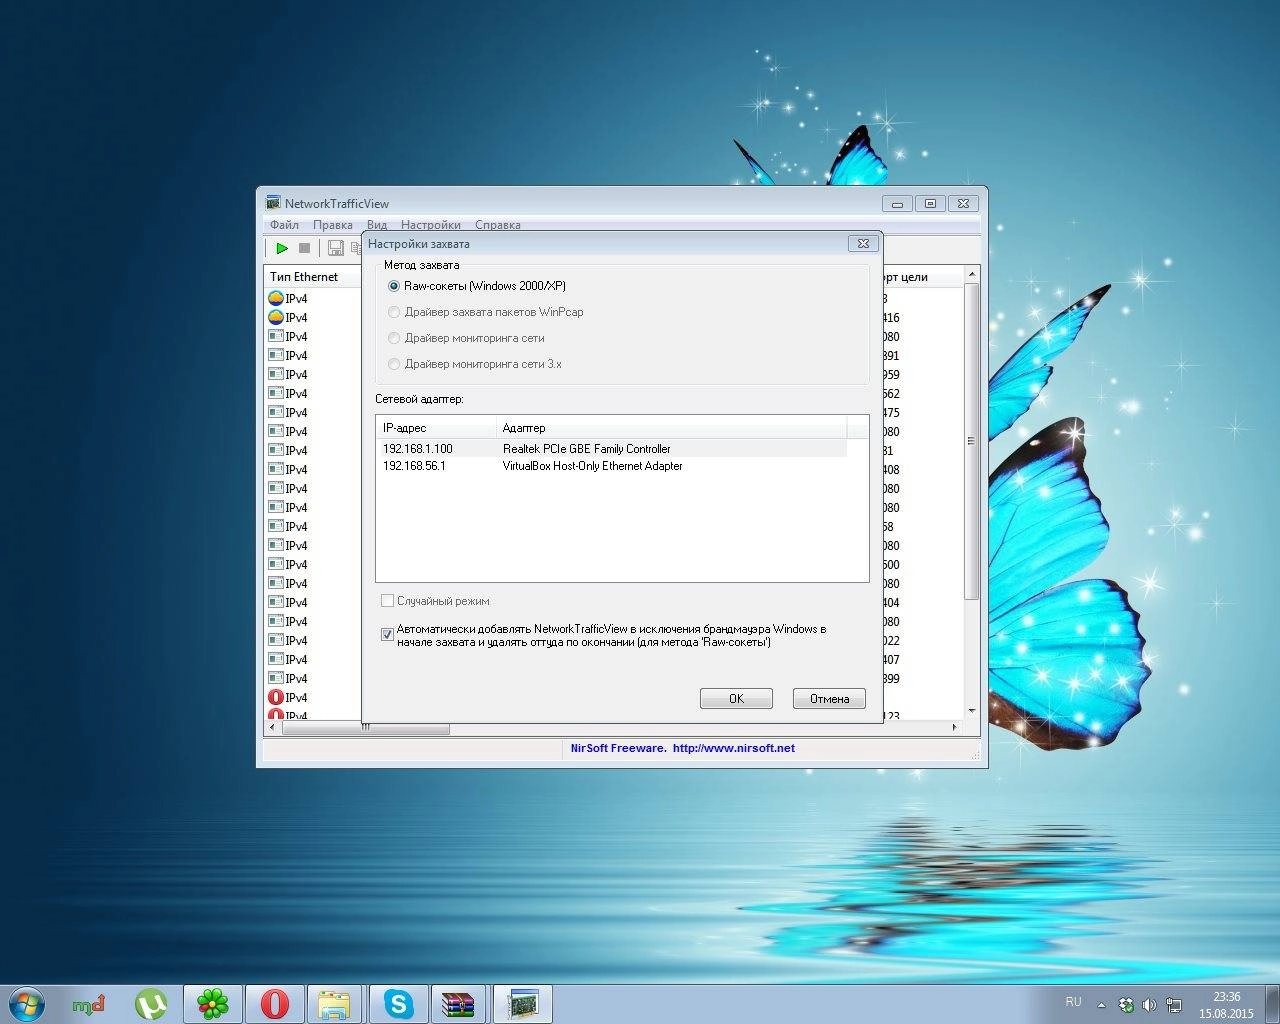1280x1024 pixels.
Task: Open the md taskbar icon
Action: click(x=89, y=1004)
